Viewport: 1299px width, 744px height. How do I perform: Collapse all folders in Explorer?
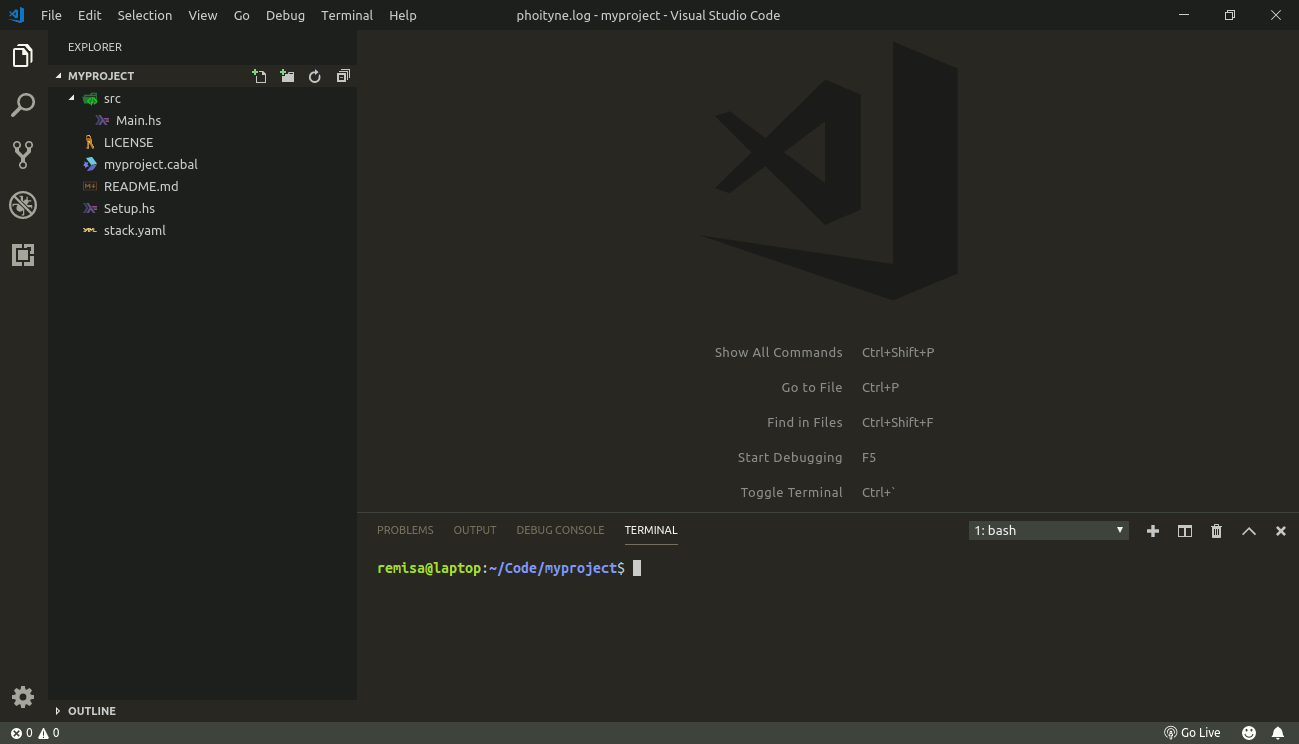tap(343, 75)
